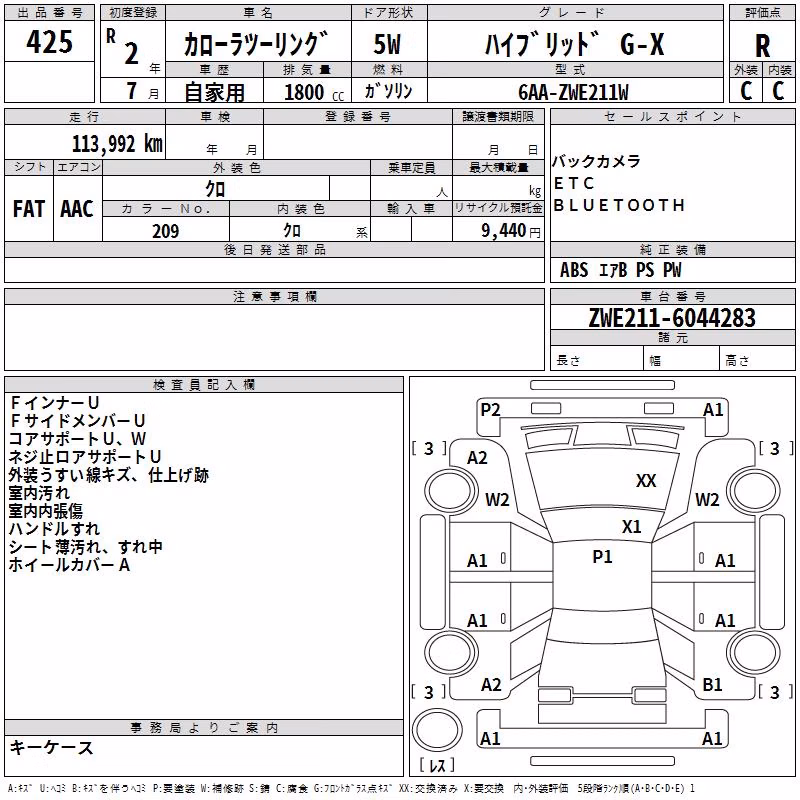Select the recycle deposit 9,440円
The image size is (800, 800).
[x=511, y=231]
